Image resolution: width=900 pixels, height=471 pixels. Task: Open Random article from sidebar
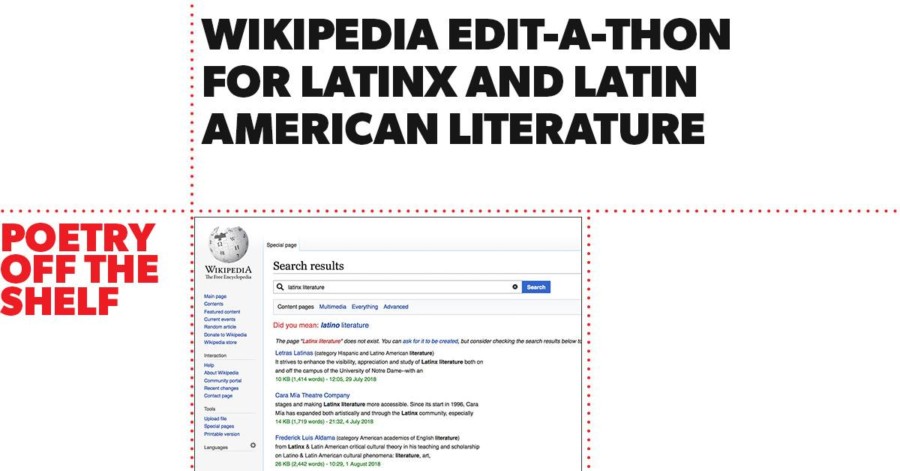220,327
